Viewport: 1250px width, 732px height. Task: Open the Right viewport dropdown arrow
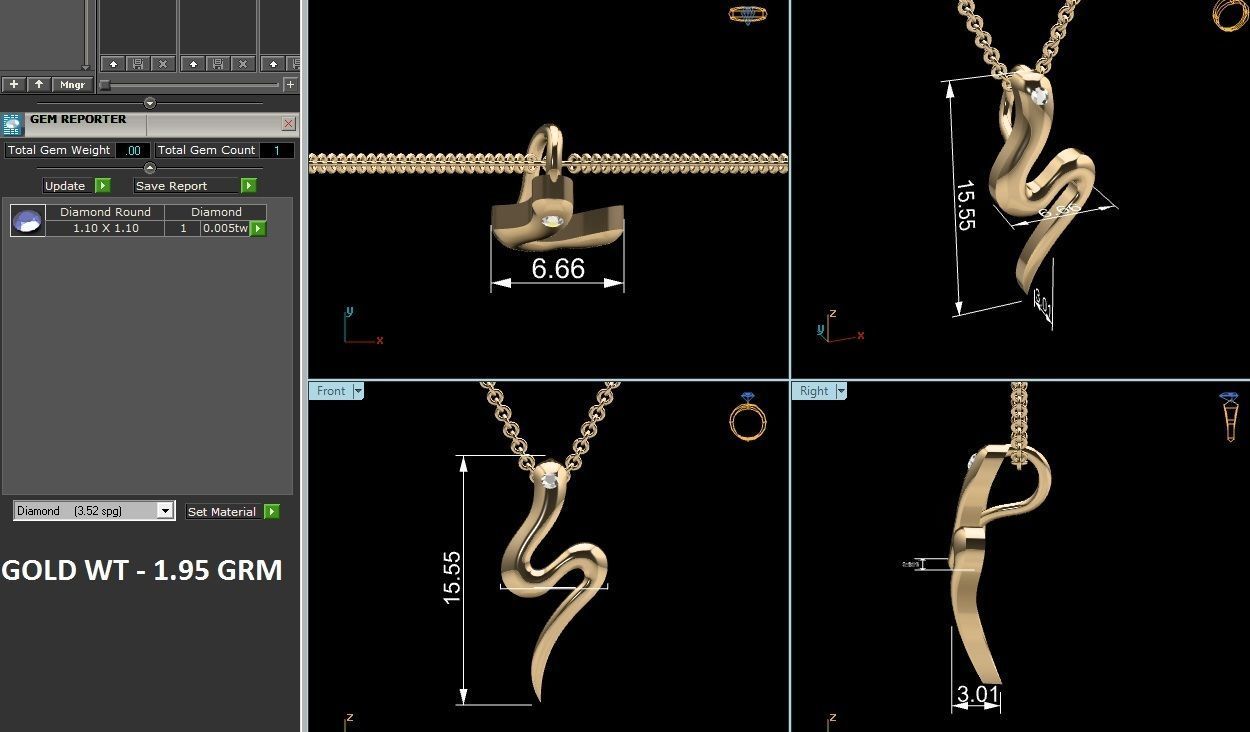pos(841,391)
